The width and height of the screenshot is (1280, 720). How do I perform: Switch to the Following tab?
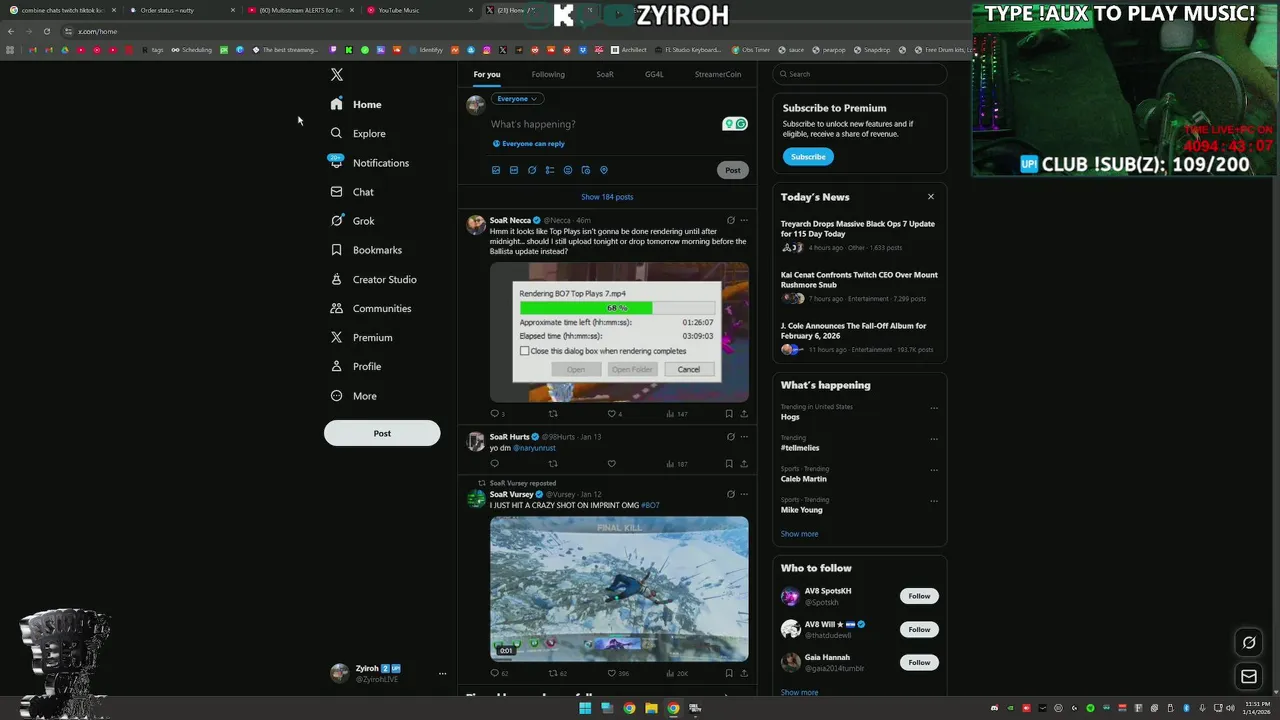click(x=548, y=74)
